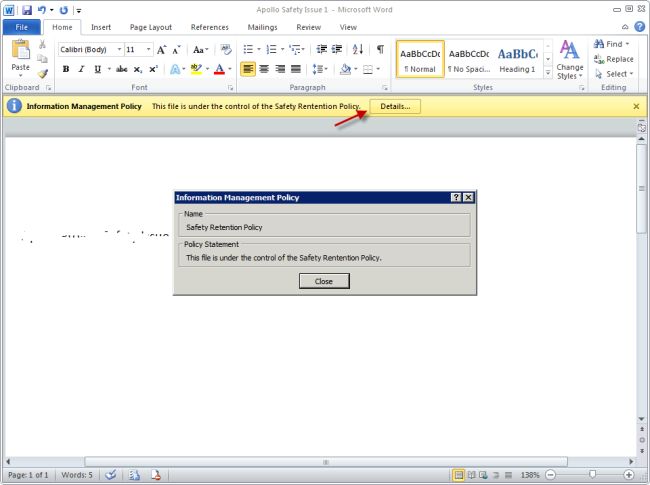The height and width of the screenshot is (485, 650).
Task: Click the Shrink Font icon
Action: coord(177,50)
